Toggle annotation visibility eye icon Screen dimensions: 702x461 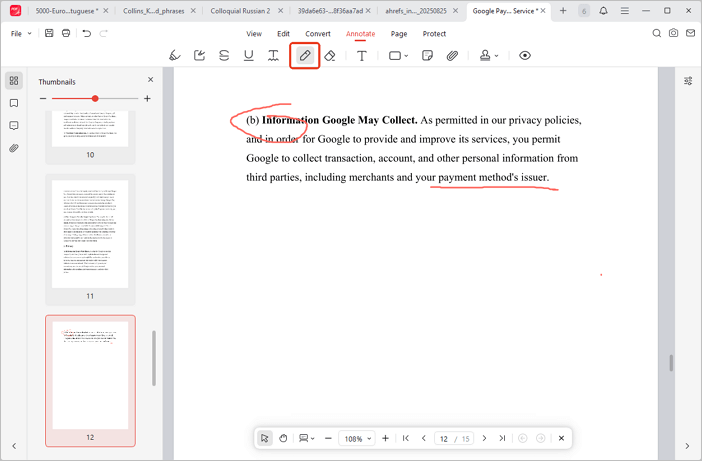(525, 55)
